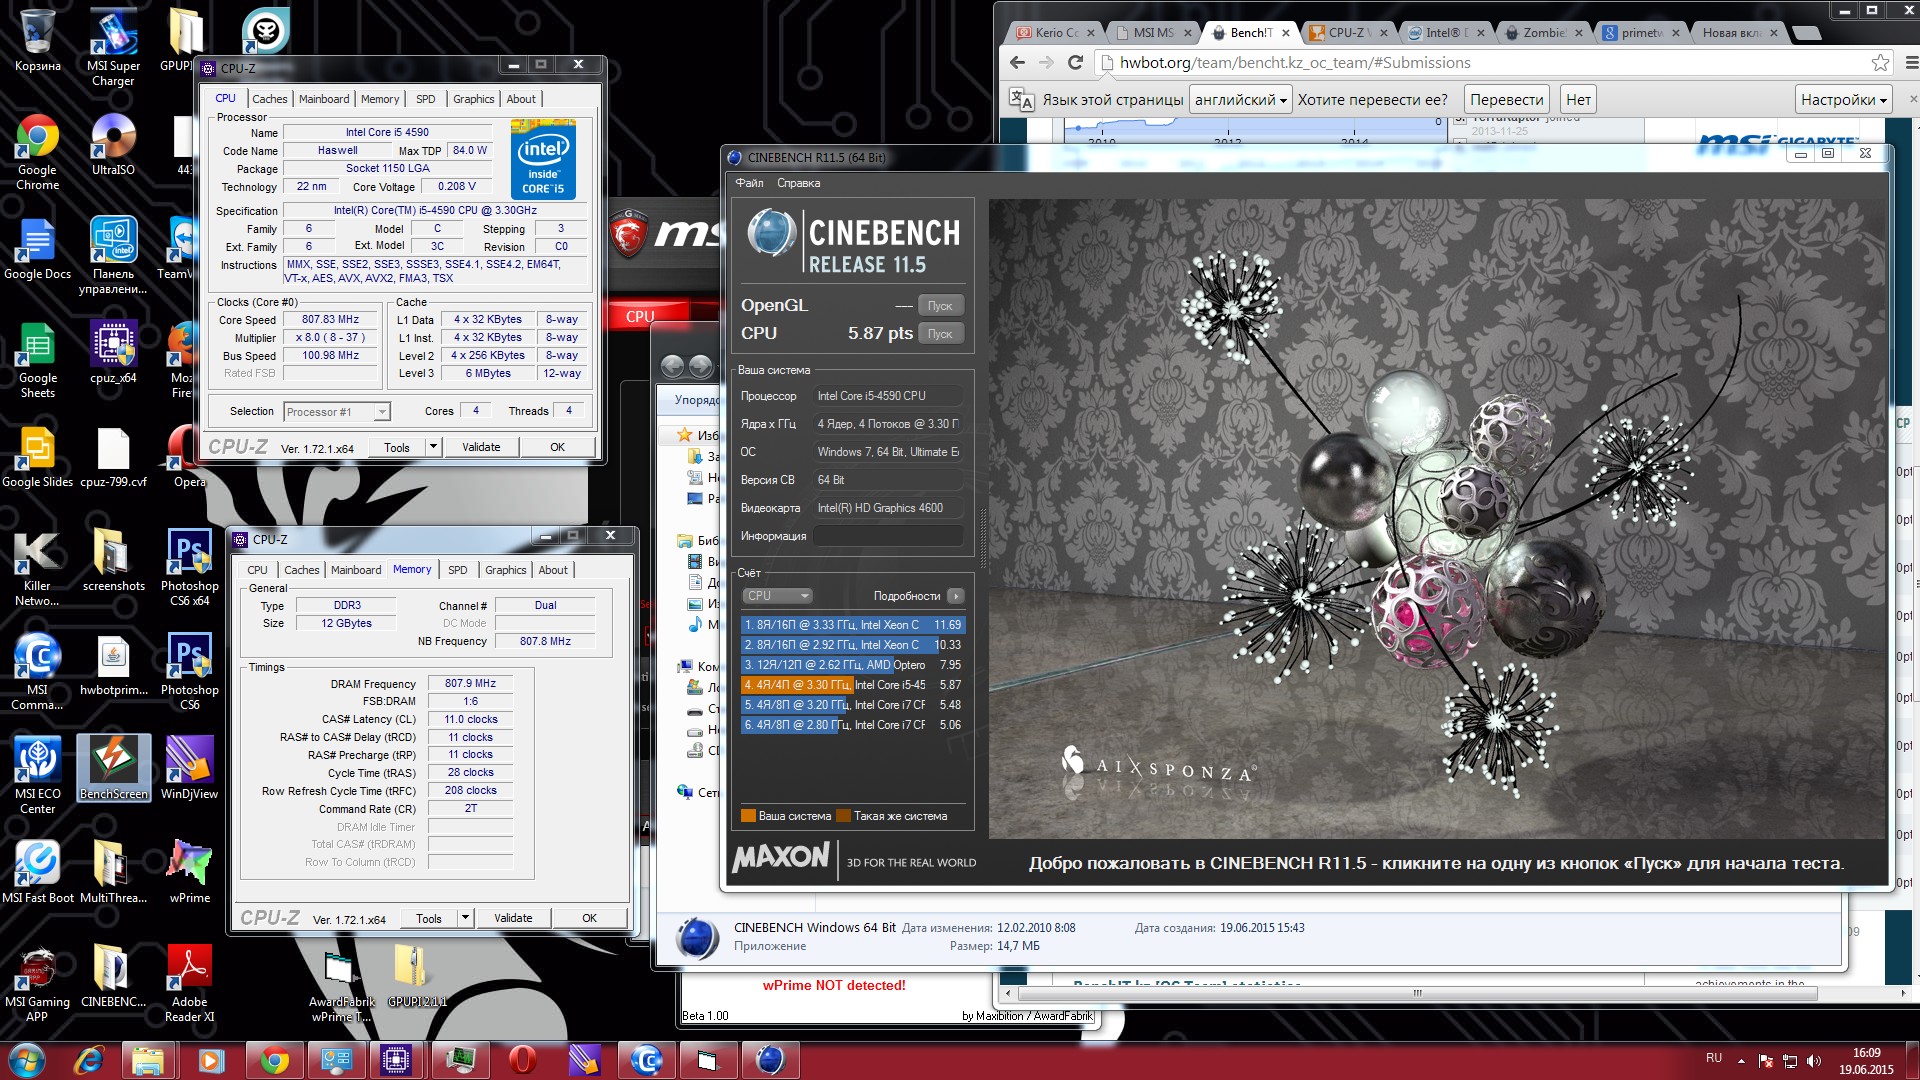Switch to Zombie Chrome tab
The height and width of the screenshot is (1080, 1920).
[x=1544, y=33]
